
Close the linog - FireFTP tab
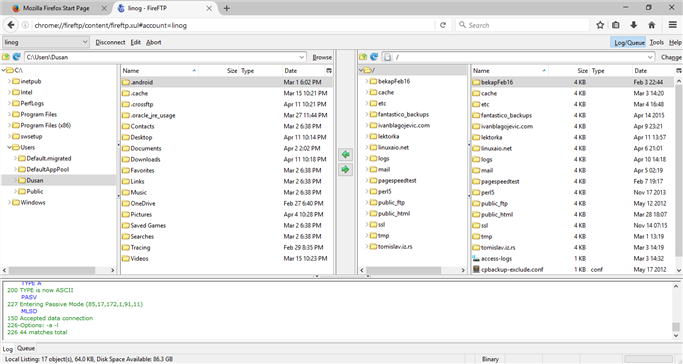point(209,8)
